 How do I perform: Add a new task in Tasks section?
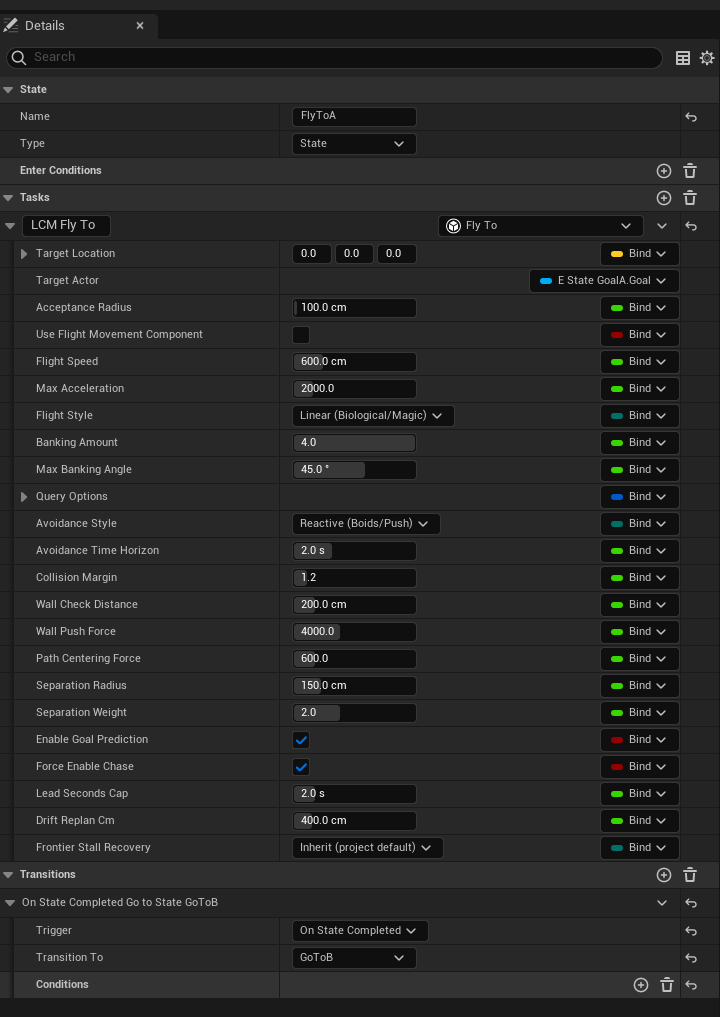click(x=664, y=198)
